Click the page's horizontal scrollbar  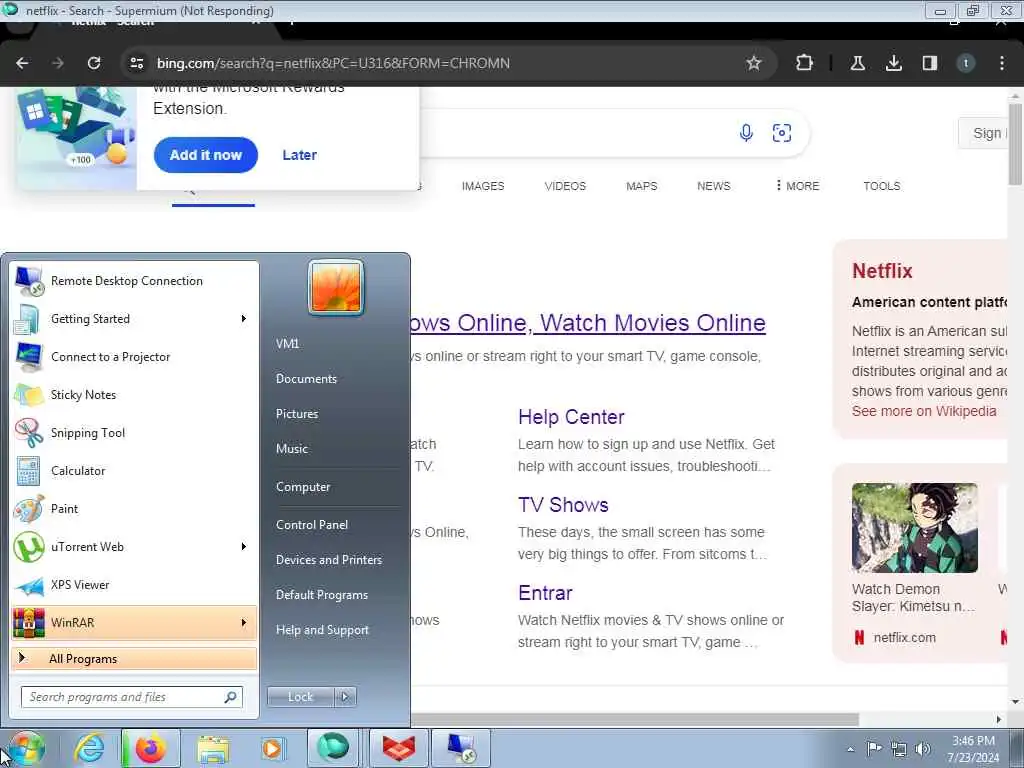[633, 719]
